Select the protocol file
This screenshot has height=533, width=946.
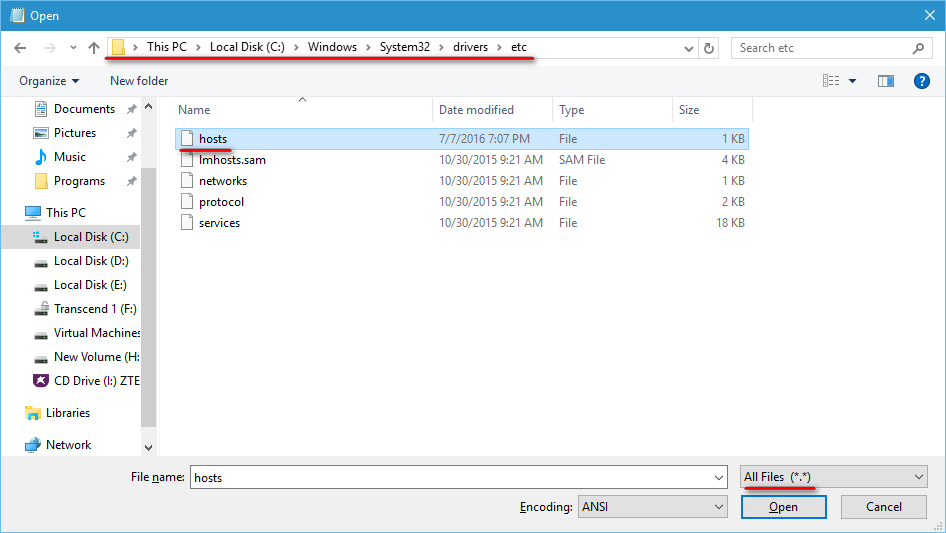pos(462,202)
